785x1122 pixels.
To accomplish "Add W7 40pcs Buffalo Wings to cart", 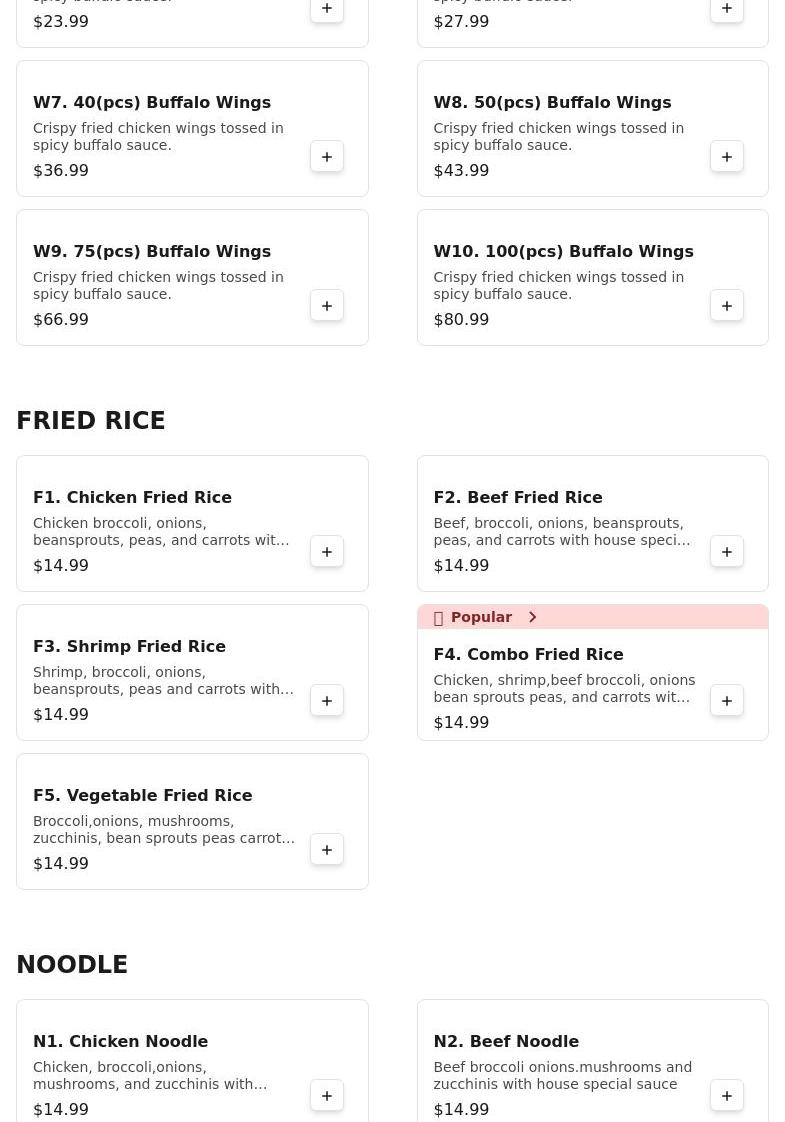I will coord(327,157).
